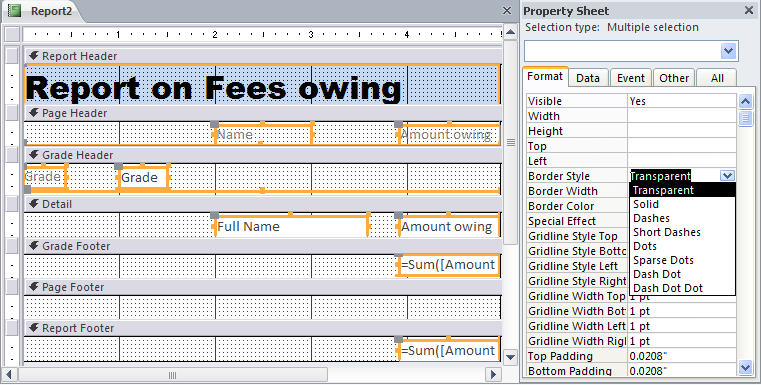Click the Detail section selector square

pos(12,204)
